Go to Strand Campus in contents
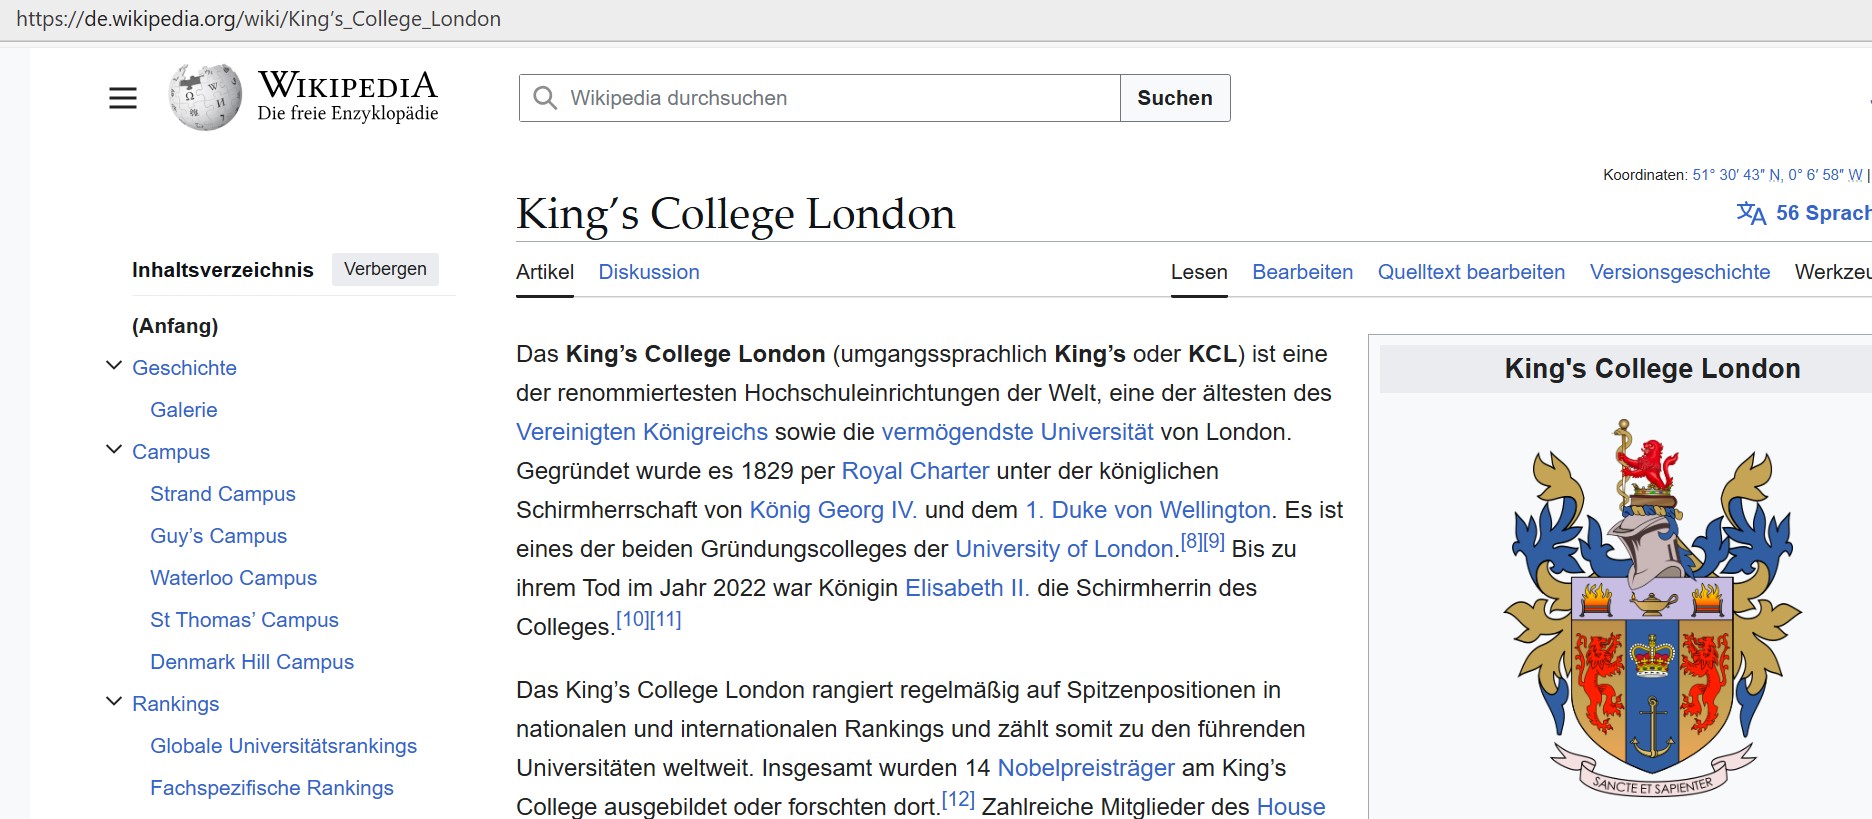Viewport: 1872px width, 819px height. (223, 494)
